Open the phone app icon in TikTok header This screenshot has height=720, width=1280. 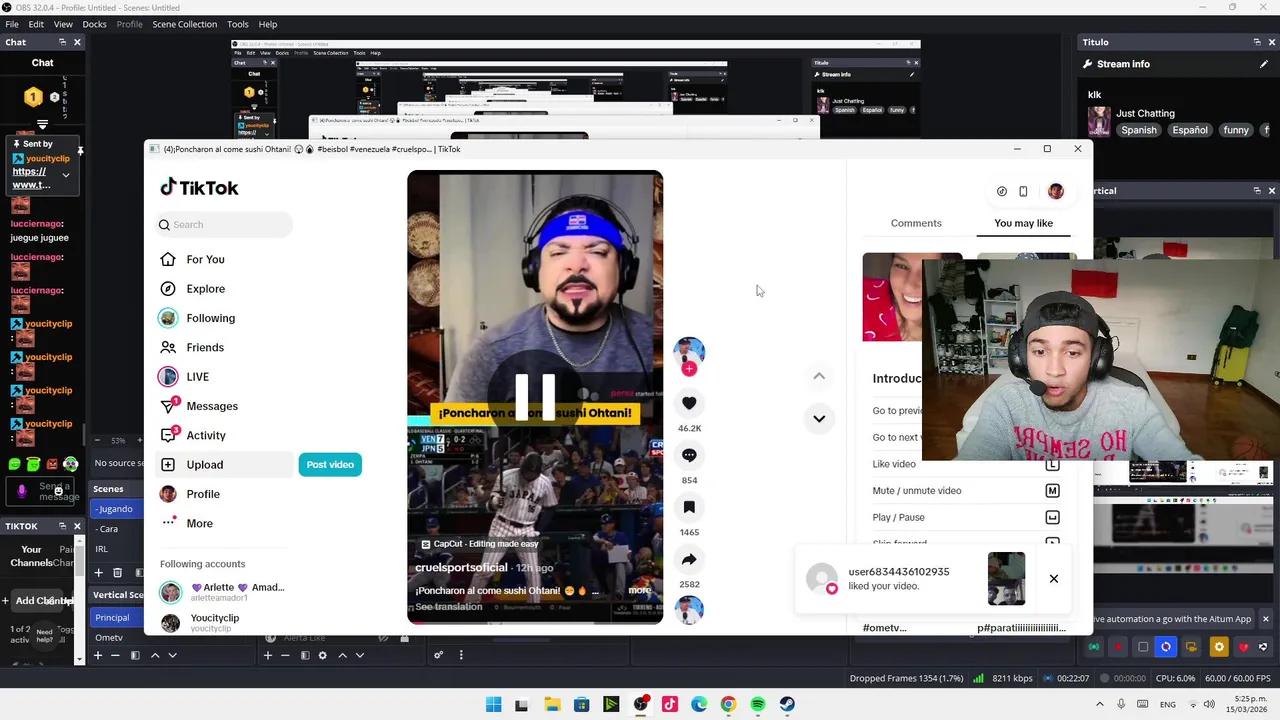point(1023,191)
